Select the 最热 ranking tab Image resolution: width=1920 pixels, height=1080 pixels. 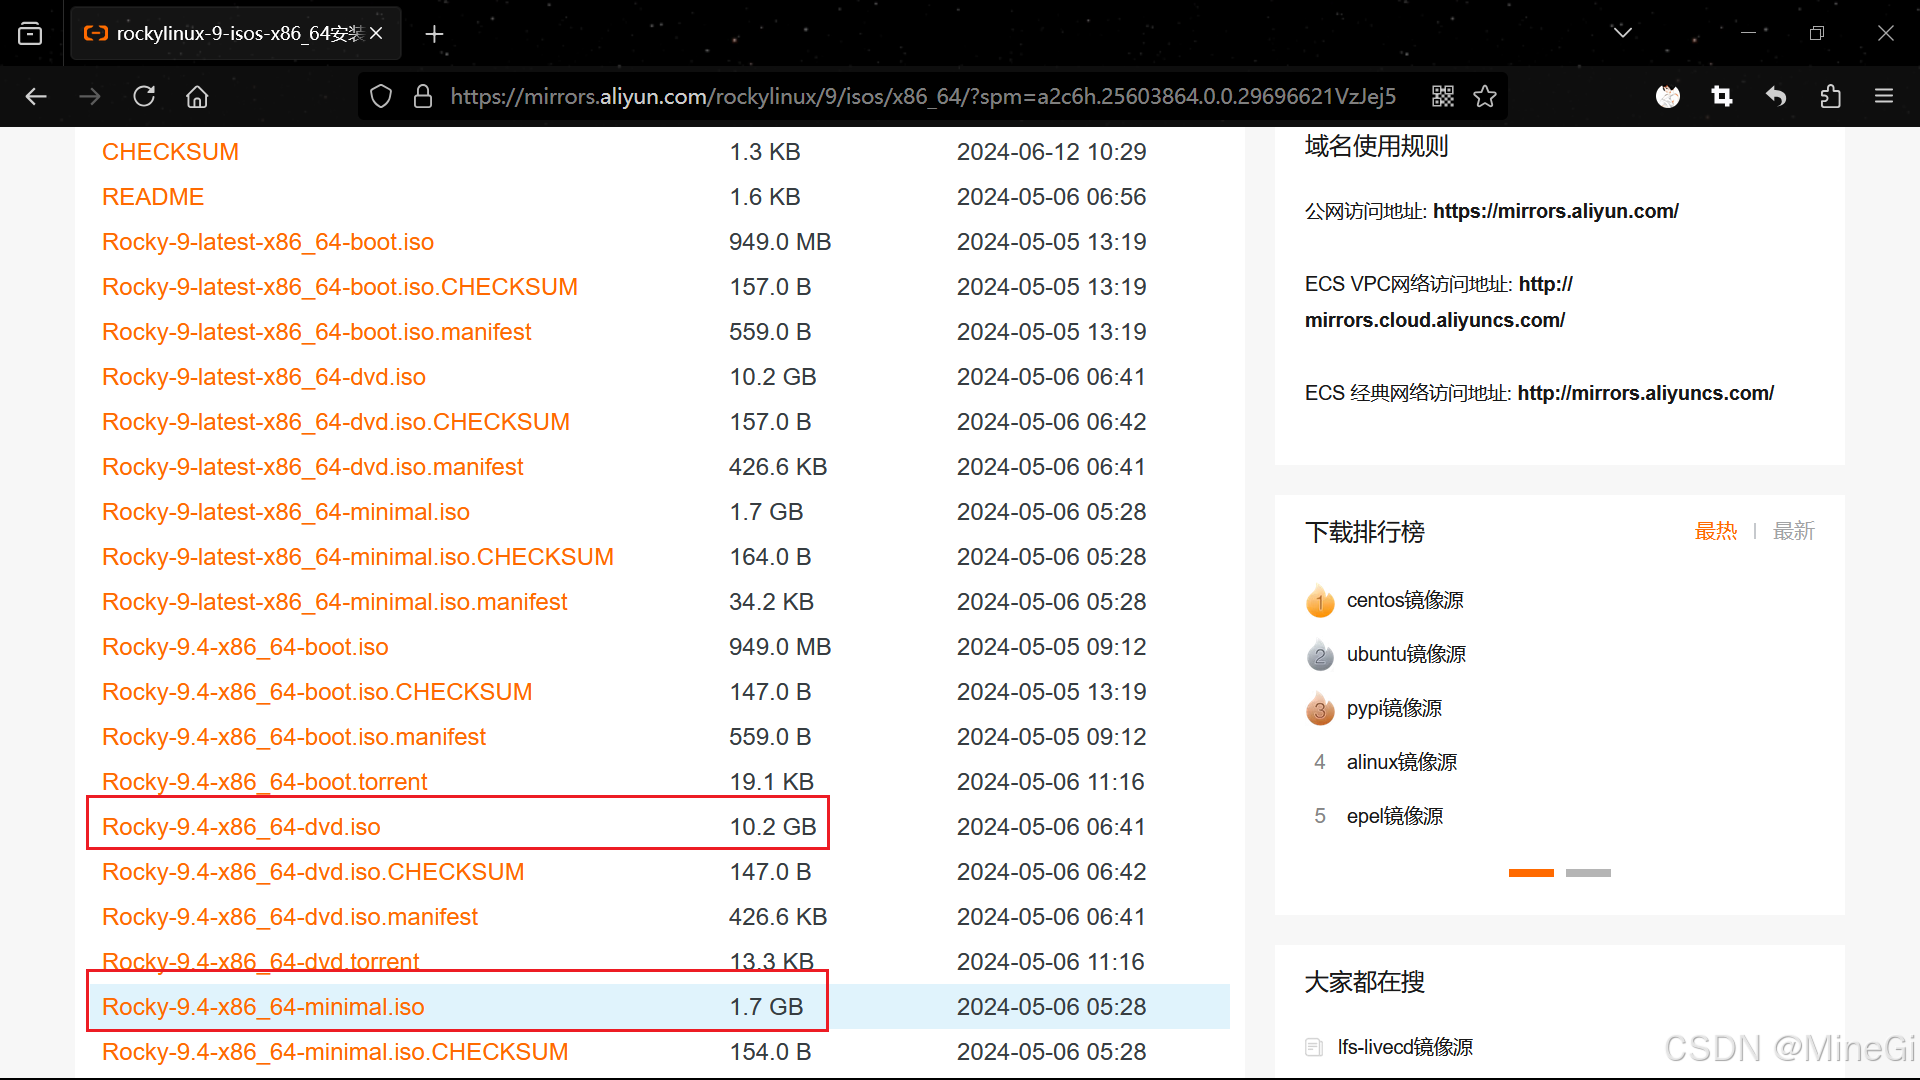click(x=1716, y=531)
